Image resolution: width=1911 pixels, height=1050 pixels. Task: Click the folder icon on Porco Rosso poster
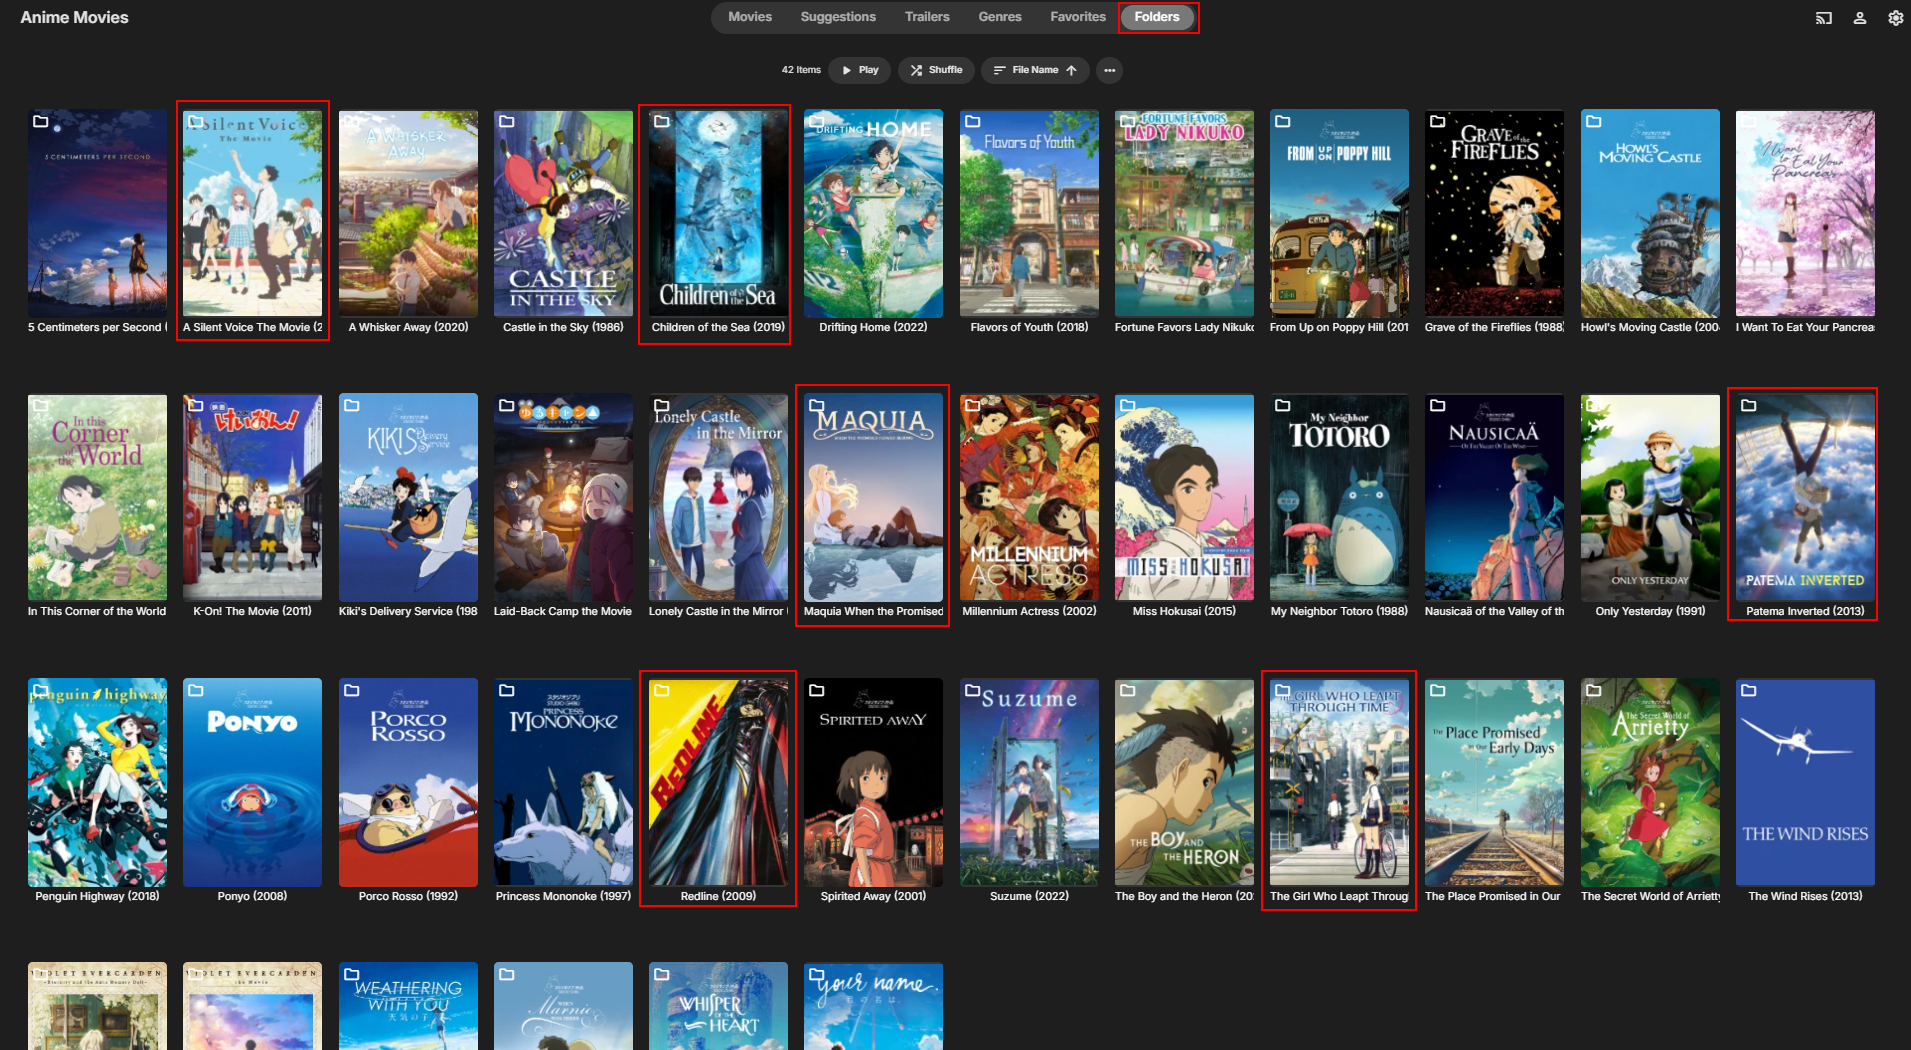351,690
